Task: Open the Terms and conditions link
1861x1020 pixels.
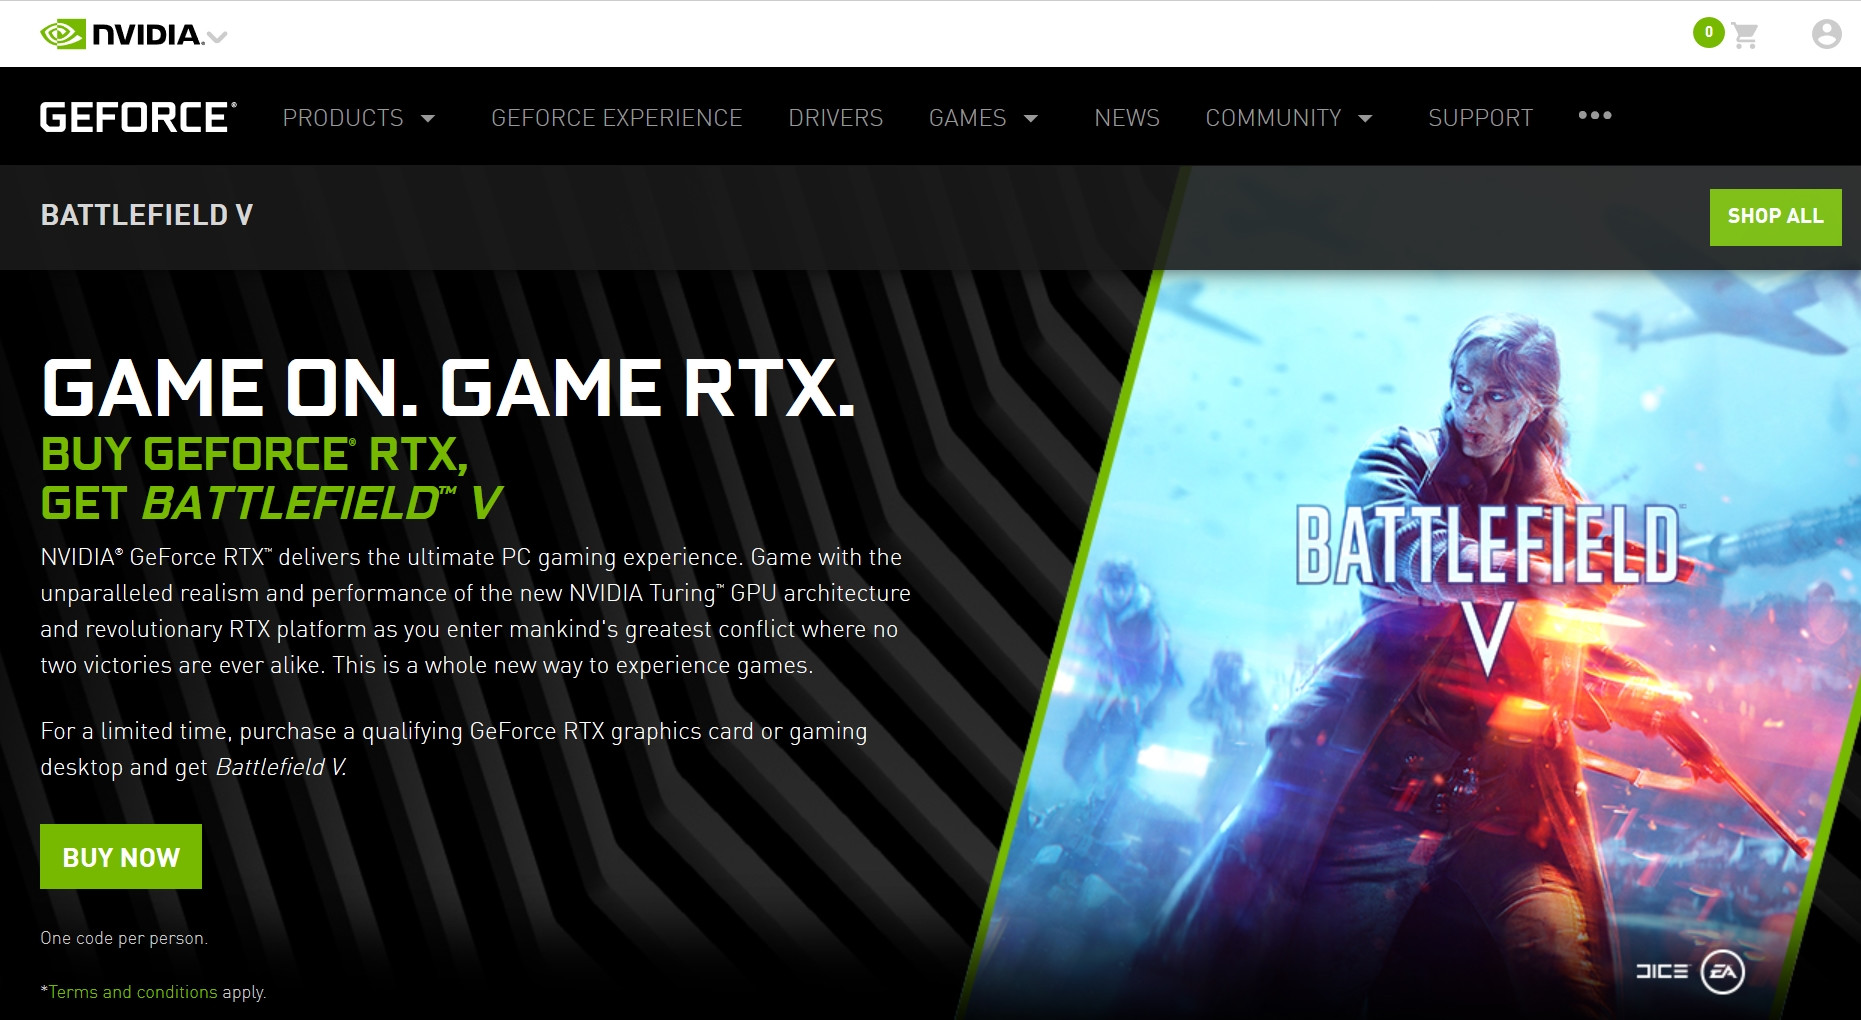Action: (x=133, y=992)
